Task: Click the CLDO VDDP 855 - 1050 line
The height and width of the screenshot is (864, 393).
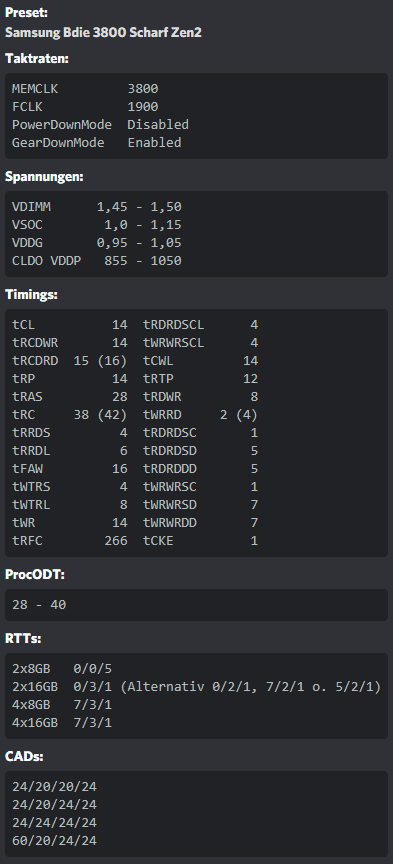Action: click(96, 260)
